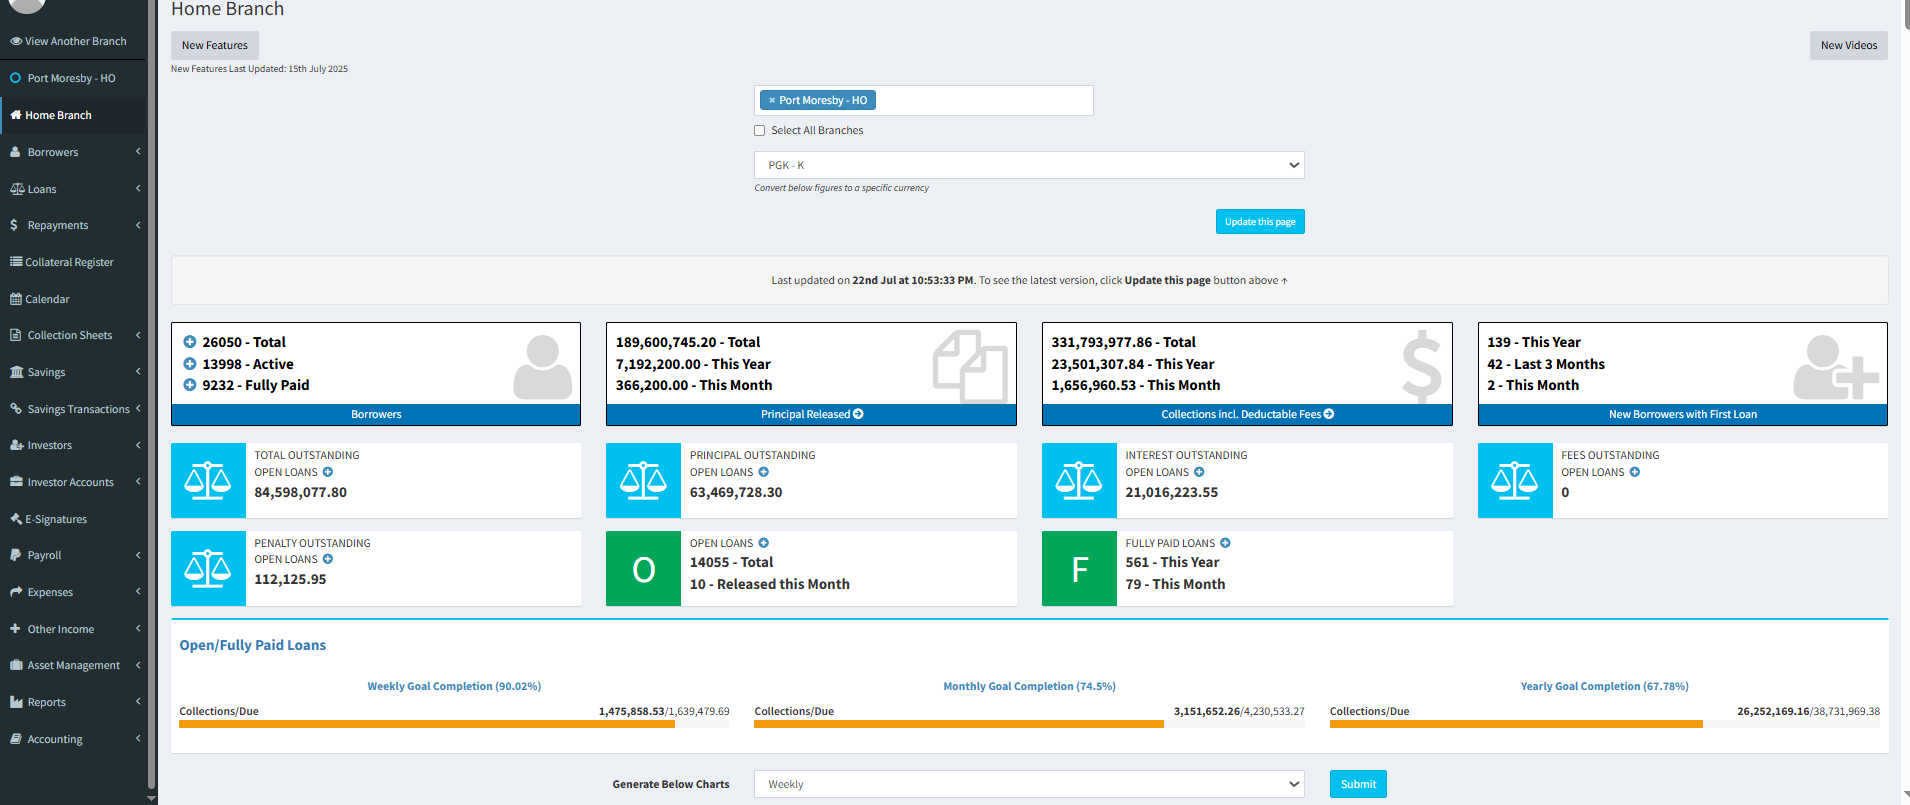Click the plus icon beside 9232 Fully Paid
This screenshot has width=1910, height=805.
190,385
